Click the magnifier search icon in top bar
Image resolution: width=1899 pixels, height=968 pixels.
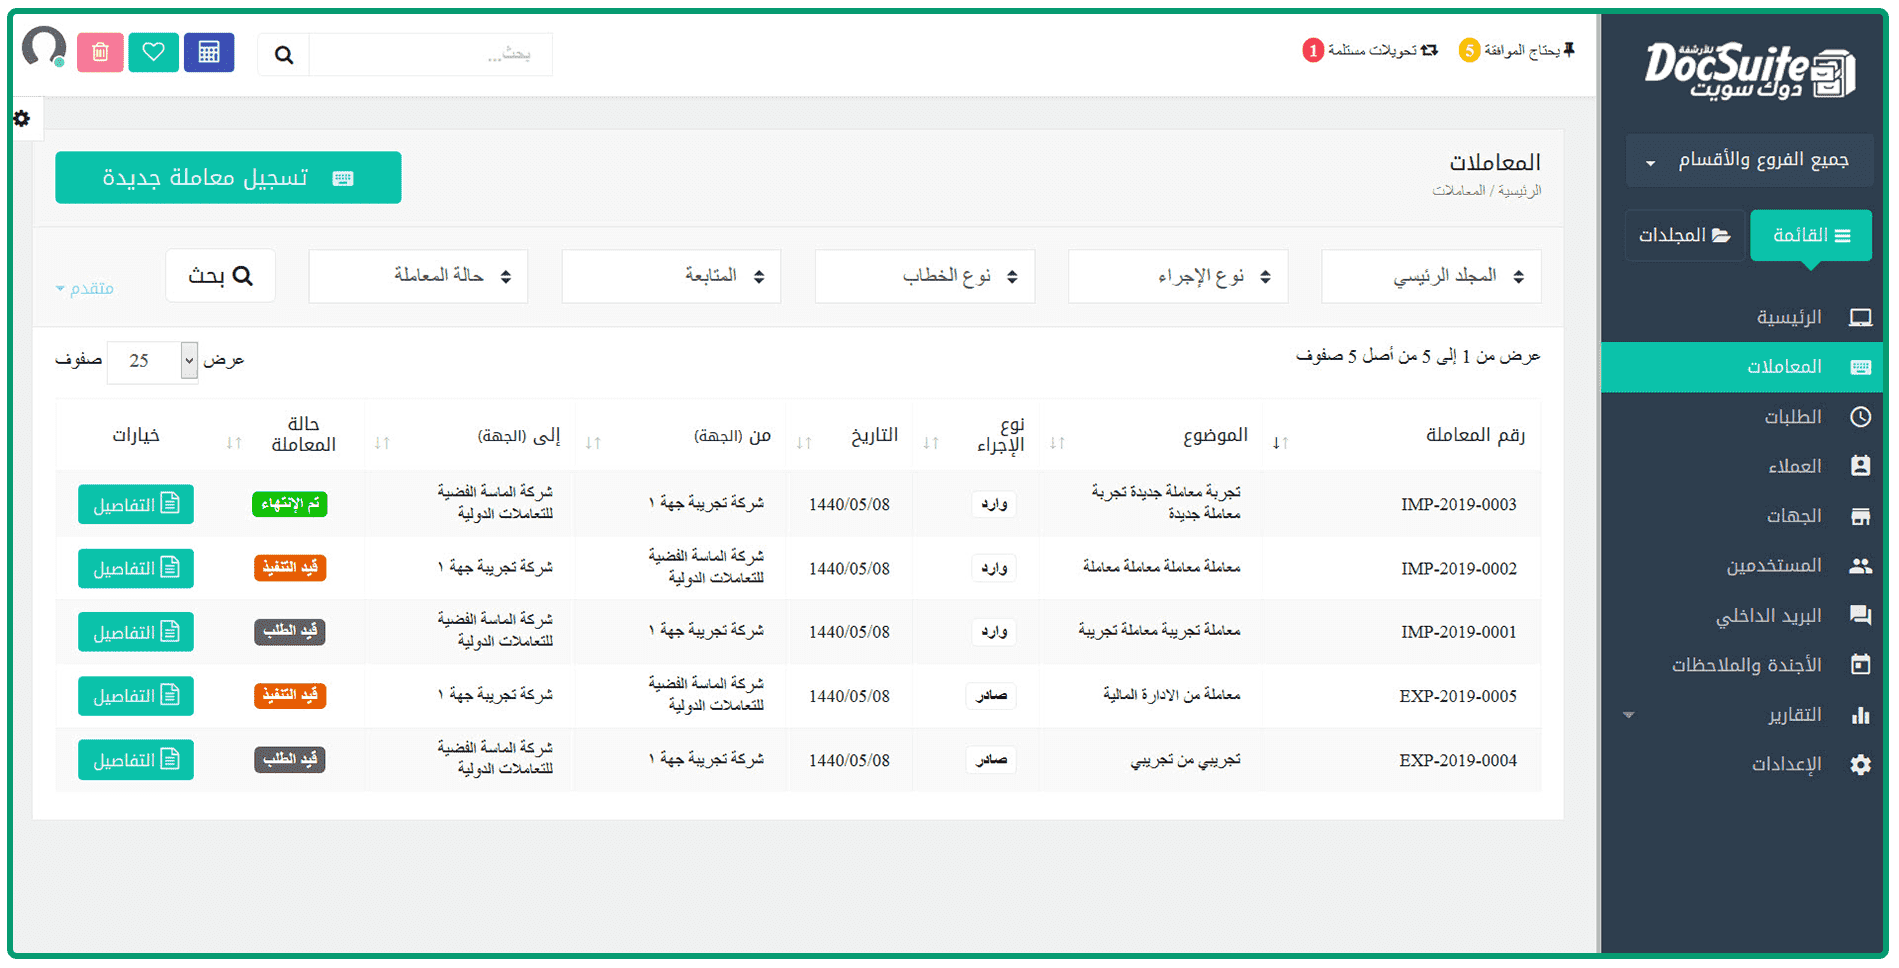coord(284,55)
